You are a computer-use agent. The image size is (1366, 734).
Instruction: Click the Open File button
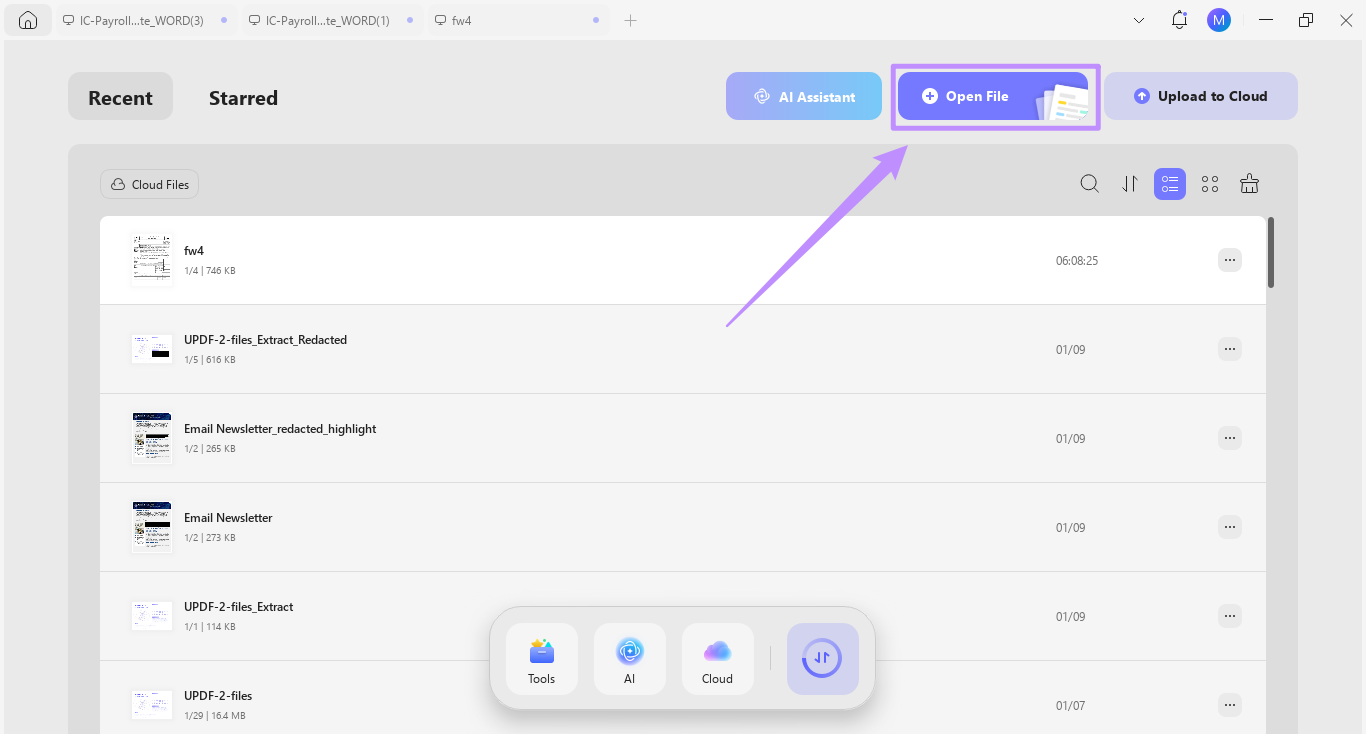pos(993,96)
